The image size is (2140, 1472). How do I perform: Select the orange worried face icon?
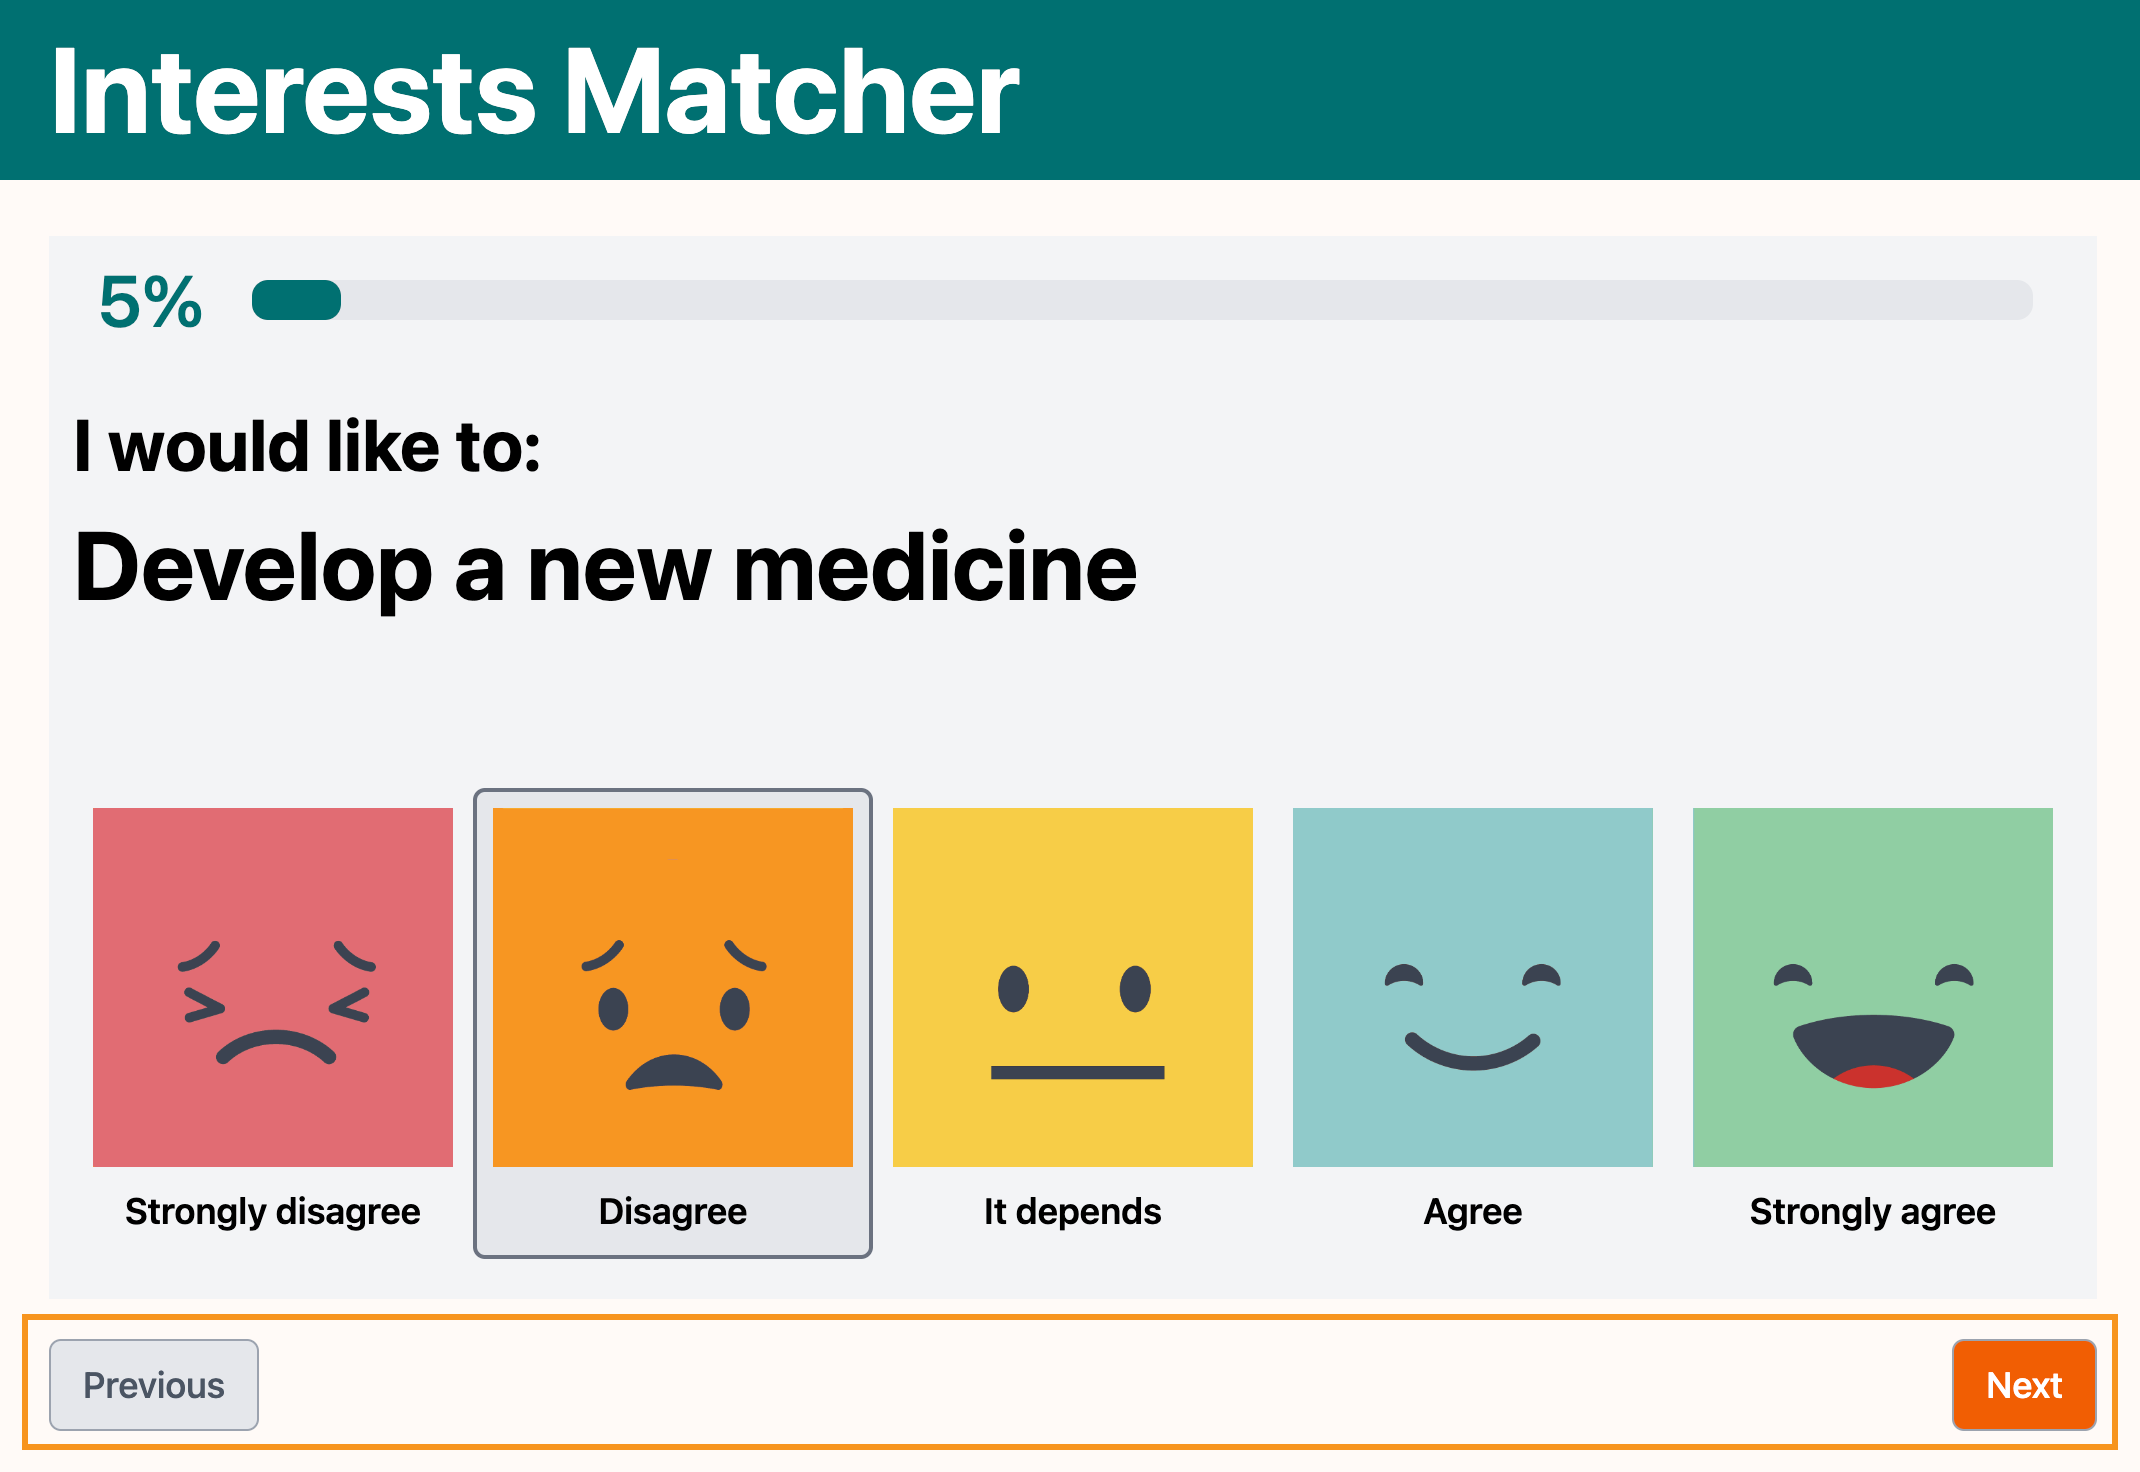(672, 987)
